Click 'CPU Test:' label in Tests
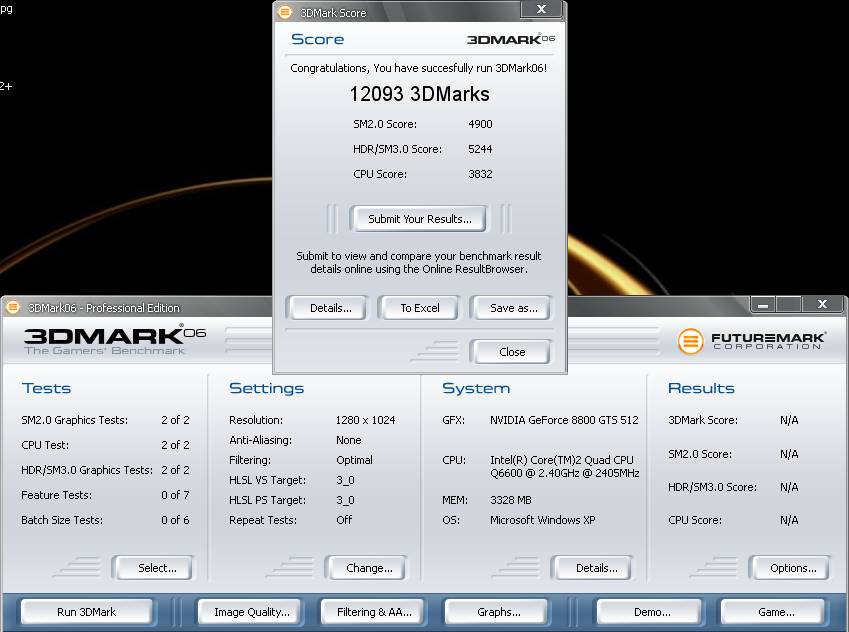849x632 pixels. 45,445
